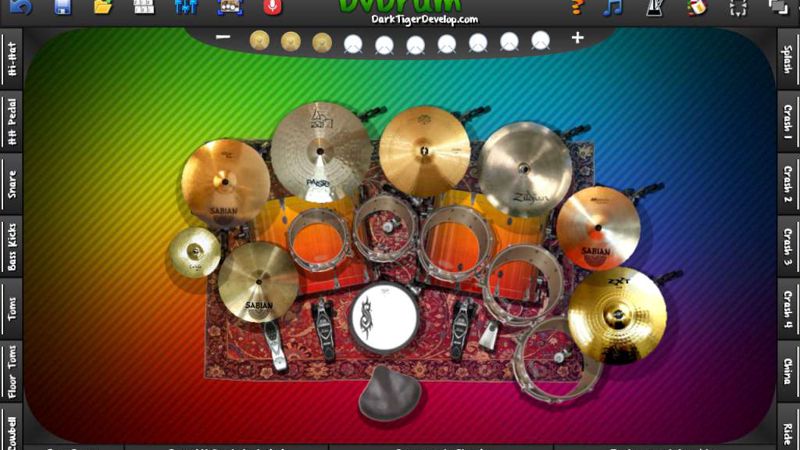Screen dimensions: 800x450
Task: Select the first white drum icon in bar
Action: (x=353, y=44)
